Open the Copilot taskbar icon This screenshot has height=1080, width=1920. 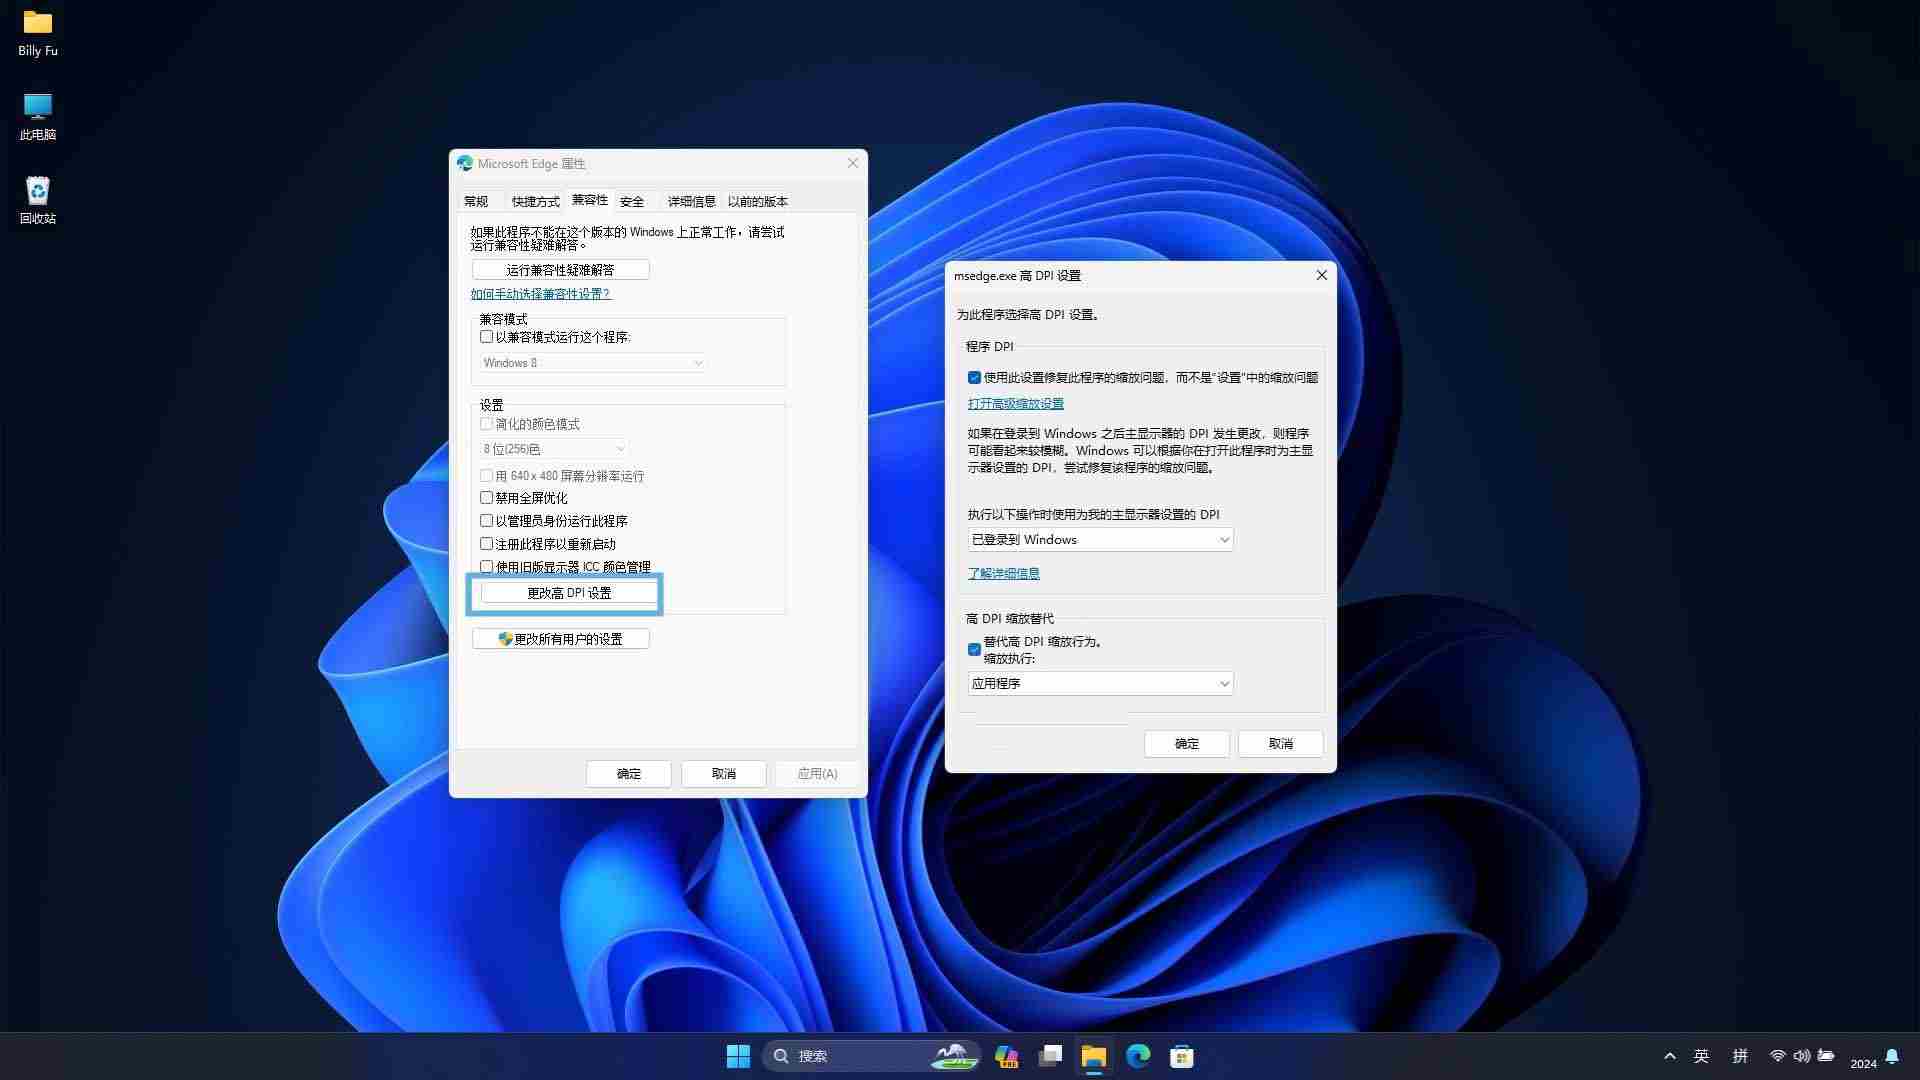[x=1006, y=1056]
